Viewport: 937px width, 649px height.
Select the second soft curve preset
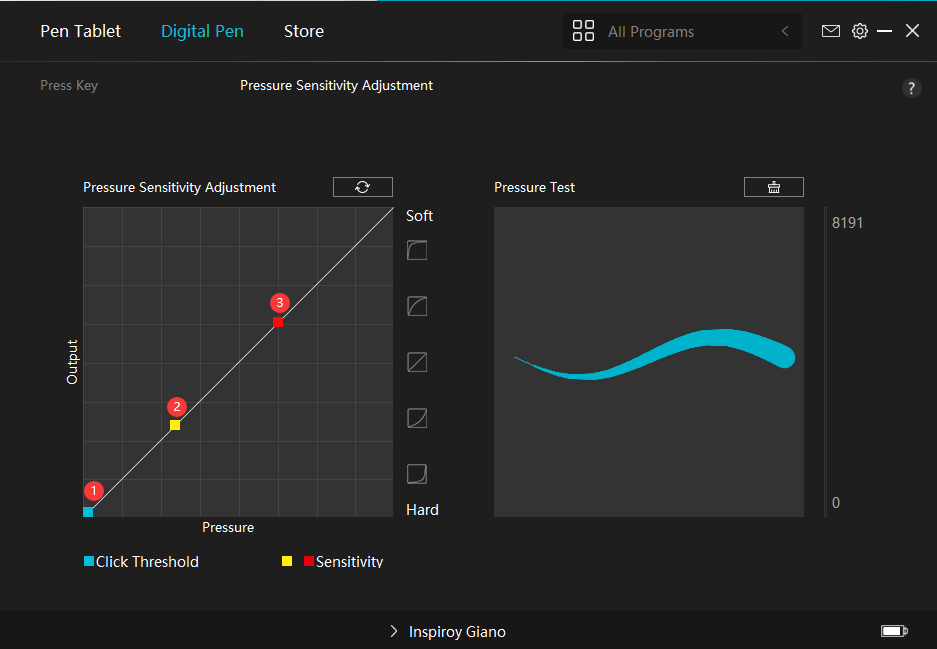click(x=417, y=306)
